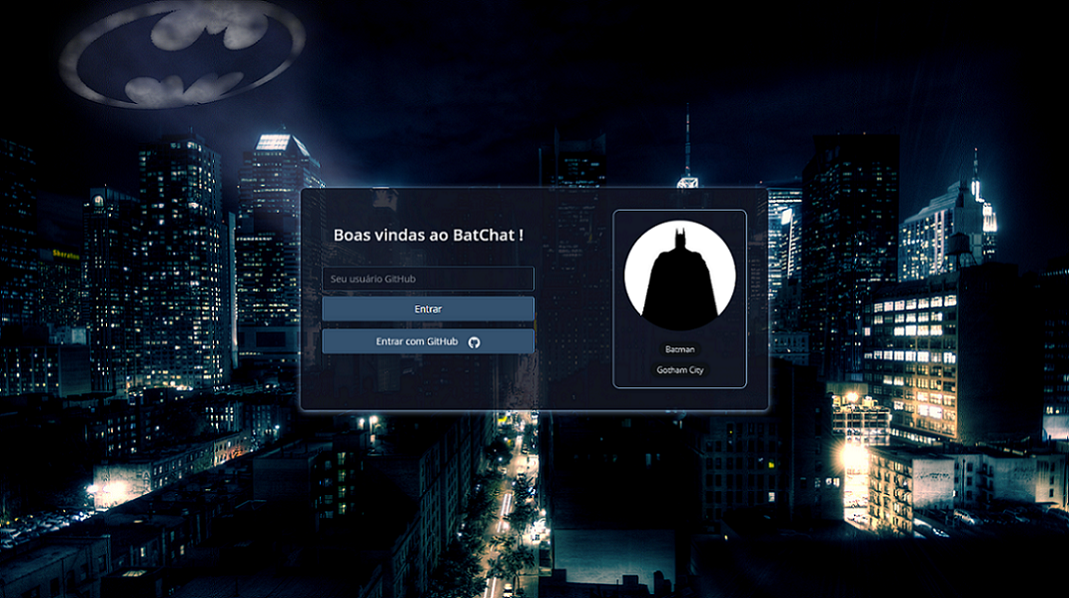Click the 'Gotham City' location label
The height and width of the screenshot is (598, 1069).
coord(679,369)
